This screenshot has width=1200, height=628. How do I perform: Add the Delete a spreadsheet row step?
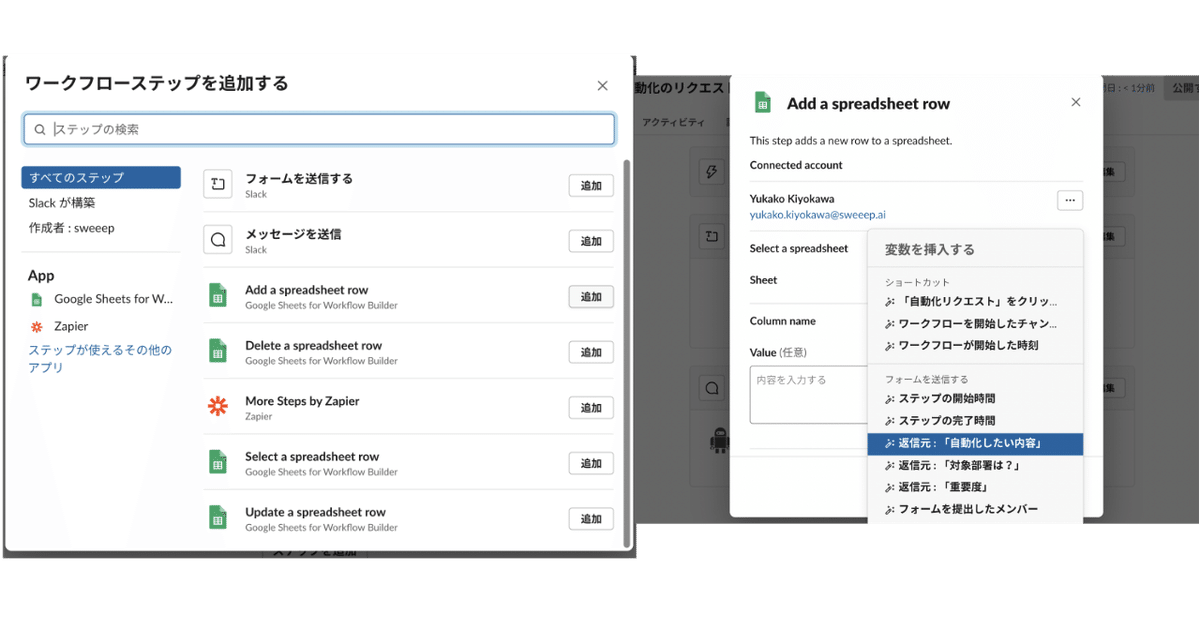591,352
